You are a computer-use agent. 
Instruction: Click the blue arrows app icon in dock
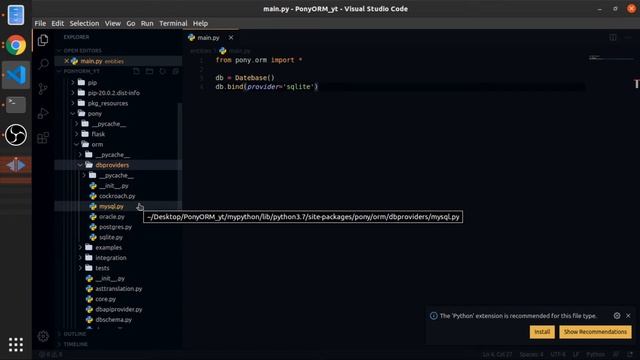[x=16, y=165]
